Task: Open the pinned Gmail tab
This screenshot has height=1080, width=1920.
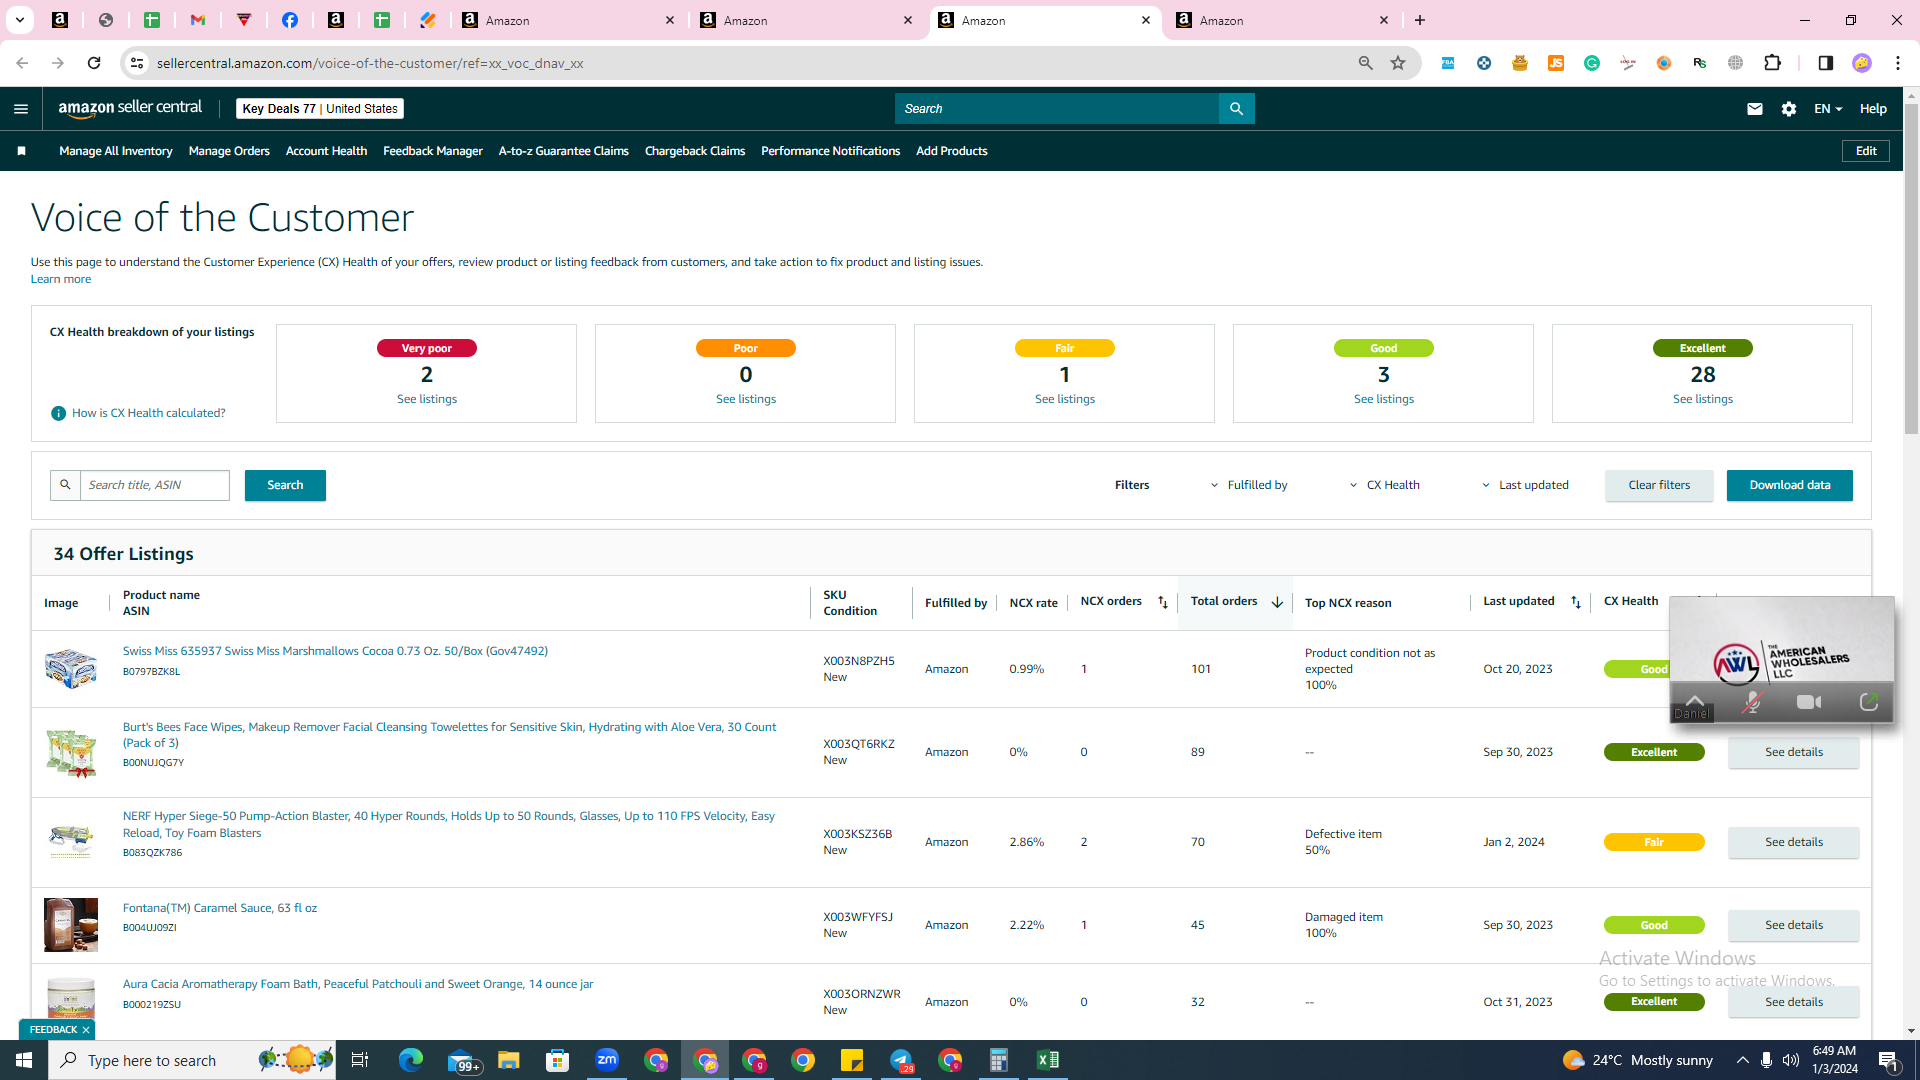Action: point(198,20)
